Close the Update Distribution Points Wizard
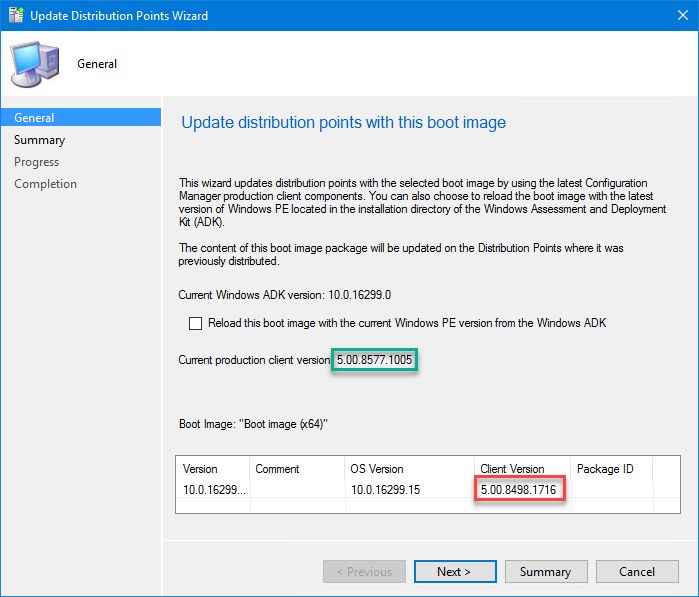This screenshot has width=699, height=597. coord(683,15)
